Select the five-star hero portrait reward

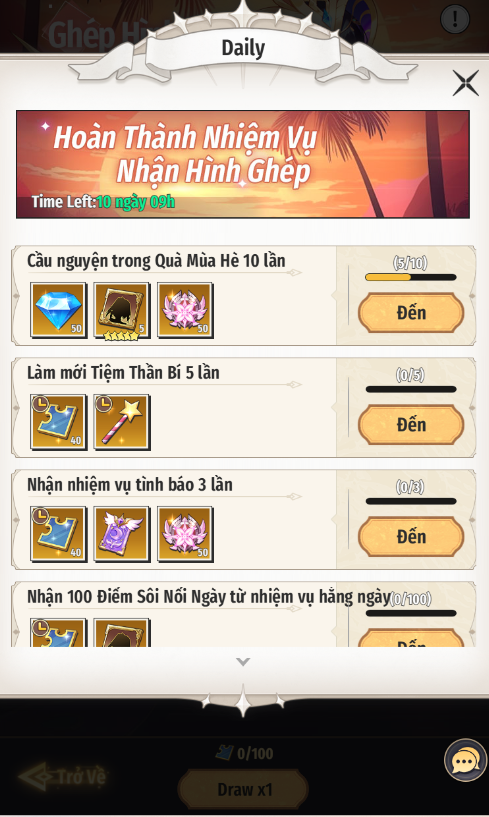pos(122,310)
